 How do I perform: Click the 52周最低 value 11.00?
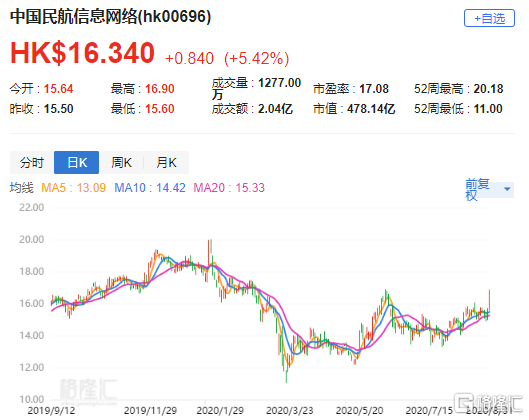[488, 109]
